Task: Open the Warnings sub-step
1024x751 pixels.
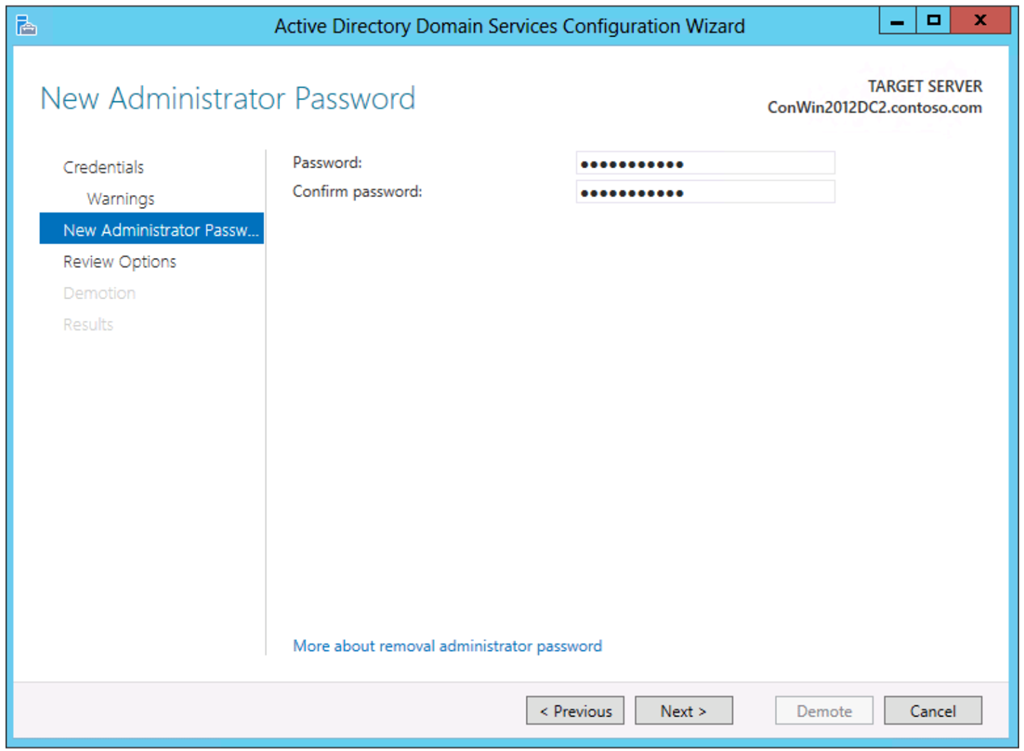Action: (120, 199)
